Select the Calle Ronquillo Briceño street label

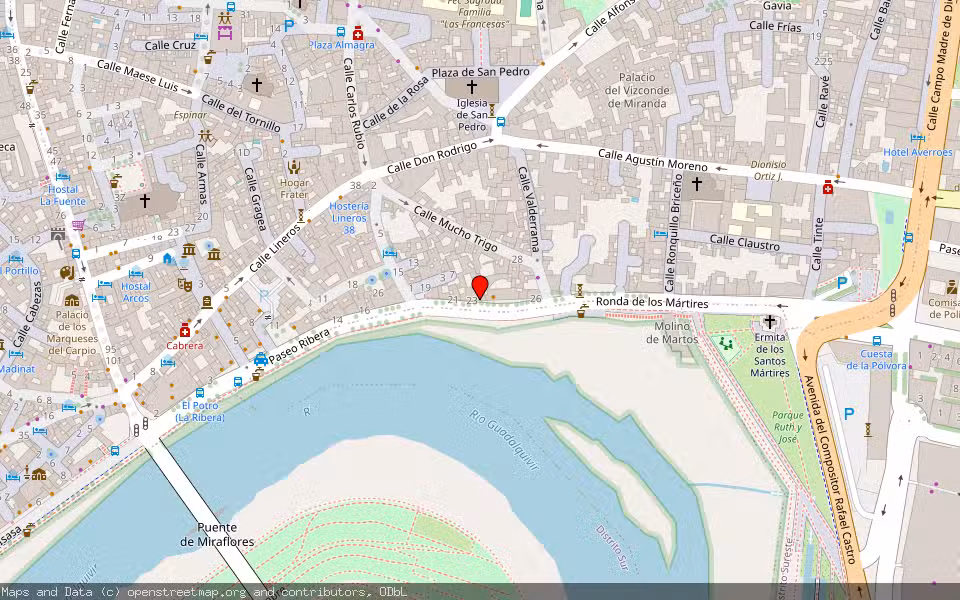coord(673,233)
